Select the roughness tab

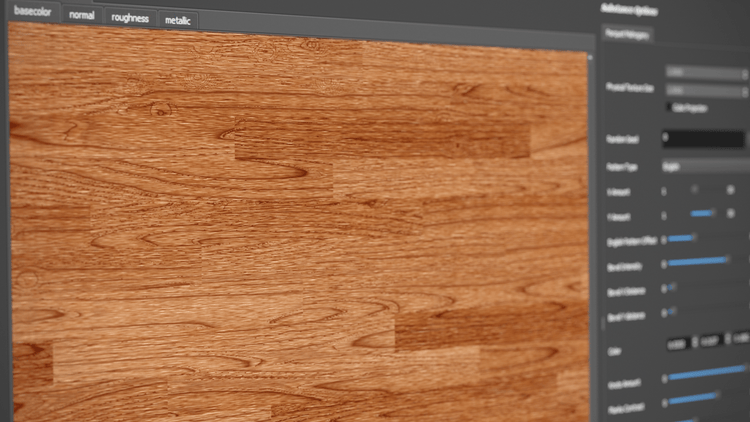click(x=130, y=18)
